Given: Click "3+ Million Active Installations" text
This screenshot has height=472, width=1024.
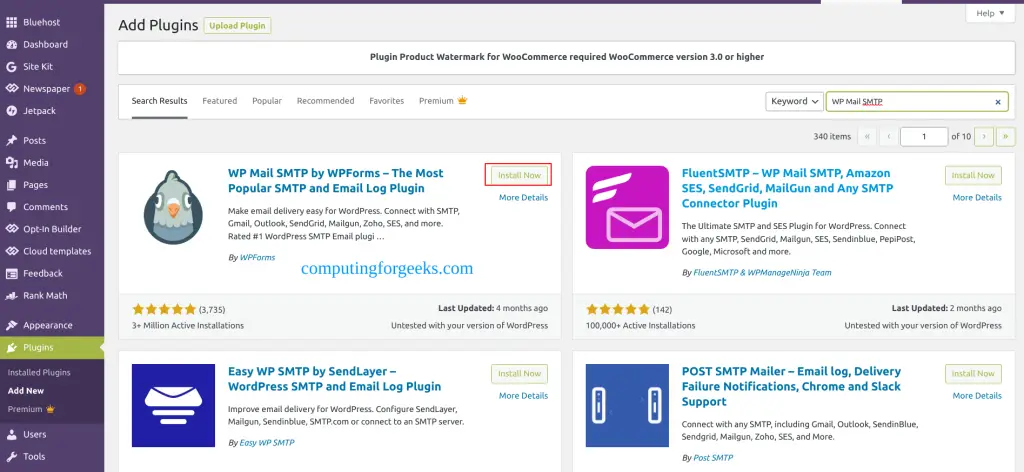Looking at the screenshot, I should pyautogui.click(x=187, y=325).
